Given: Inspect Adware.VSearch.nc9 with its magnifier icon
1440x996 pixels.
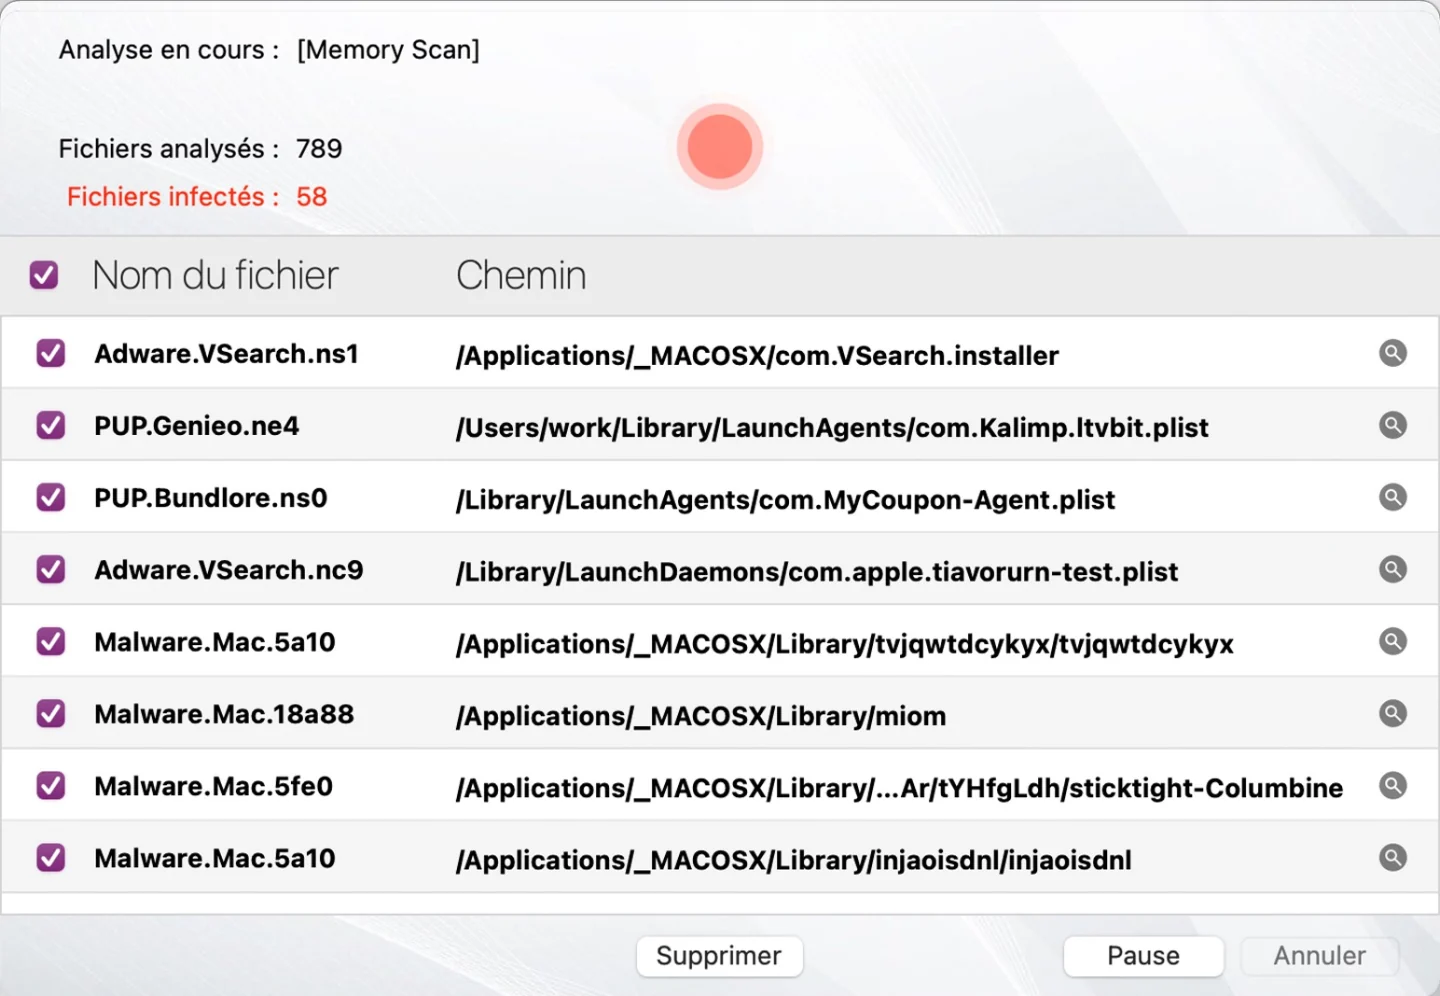Looking at the screenshot, I should tap(1393, 569).
